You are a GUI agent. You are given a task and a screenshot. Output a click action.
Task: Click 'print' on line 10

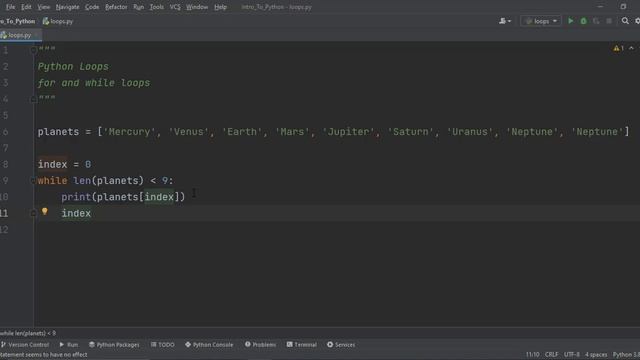(x=76, y=197)
